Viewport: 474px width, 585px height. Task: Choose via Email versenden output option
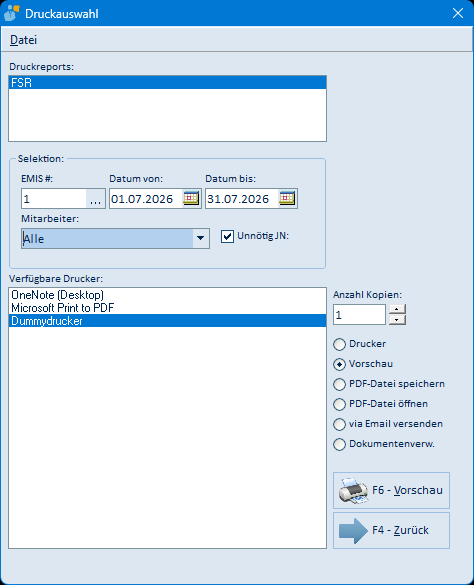pos(339,424)
